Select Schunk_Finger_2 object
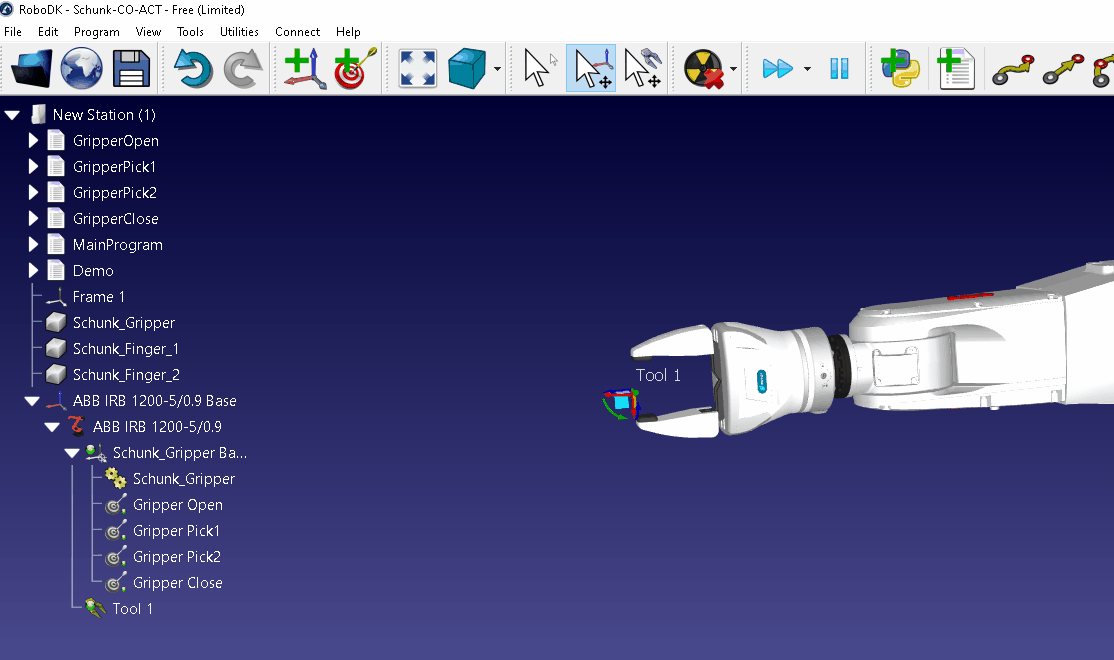 126,375
